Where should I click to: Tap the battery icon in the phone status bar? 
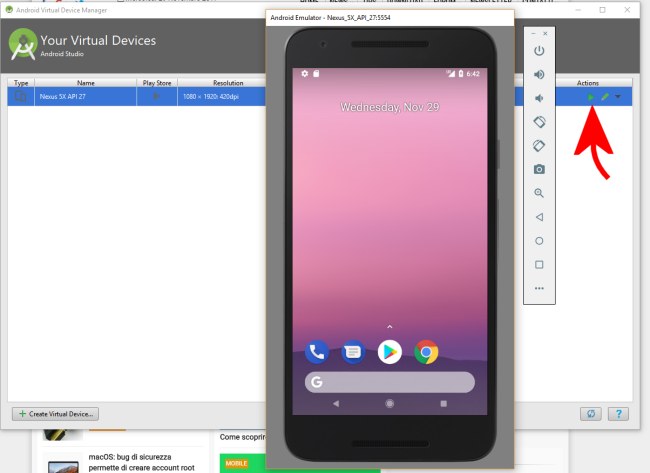coord(461,73)
